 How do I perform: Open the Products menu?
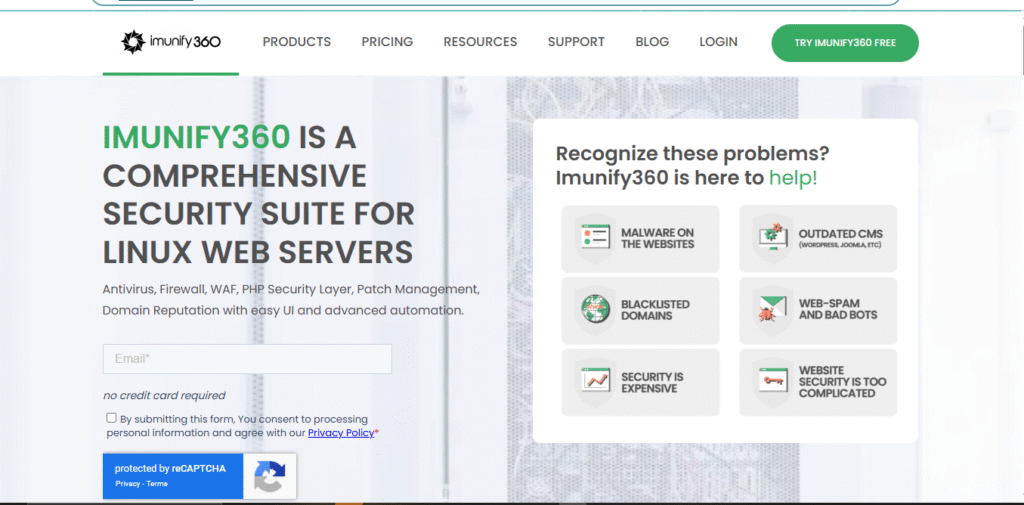pos(296,42)
